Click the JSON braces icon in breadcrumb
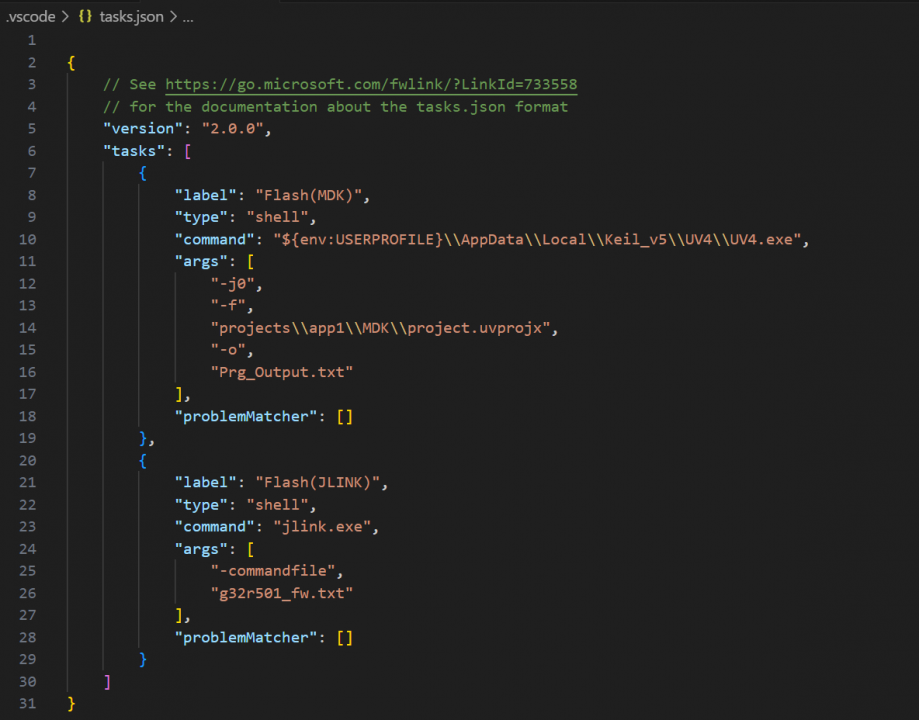Viewport: 919px width, 720px height. [84, 17]
